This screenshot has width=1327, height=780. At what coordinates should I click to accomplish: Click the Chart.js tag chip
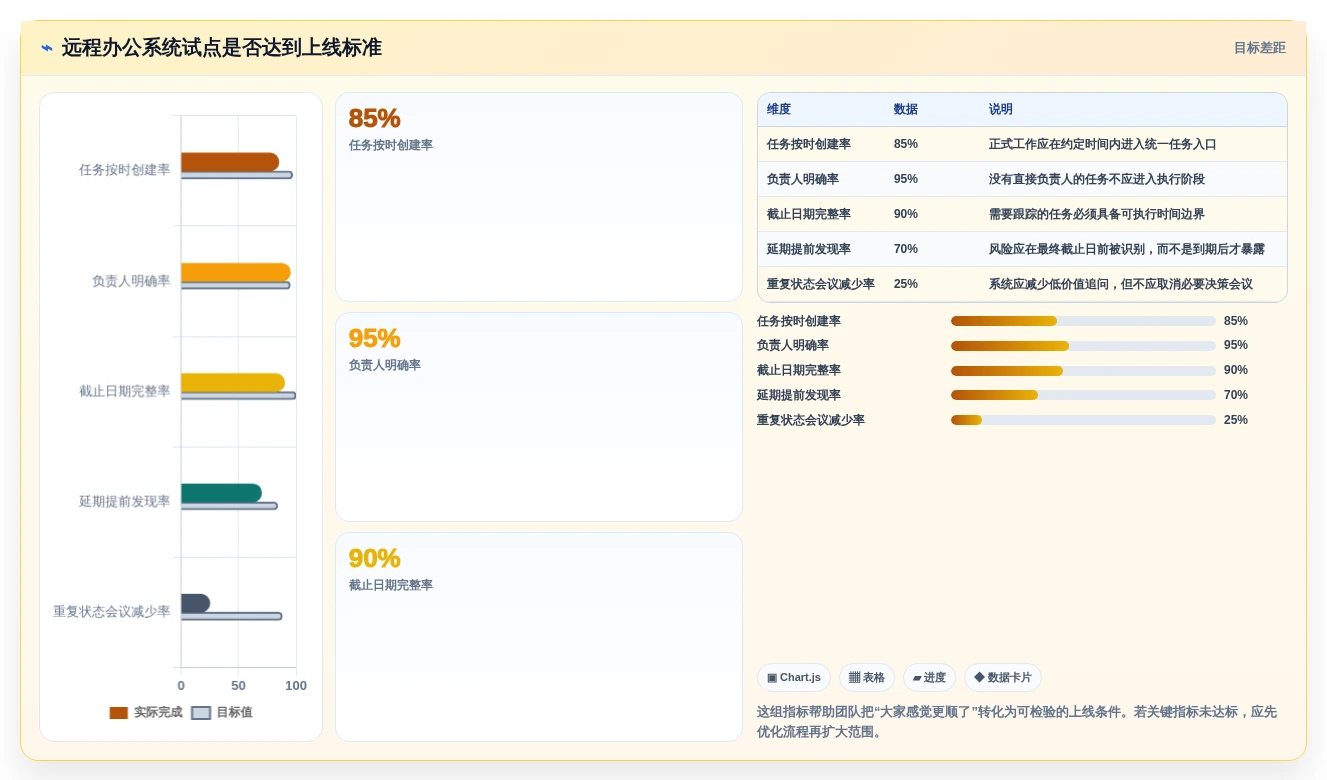[794, 677]
